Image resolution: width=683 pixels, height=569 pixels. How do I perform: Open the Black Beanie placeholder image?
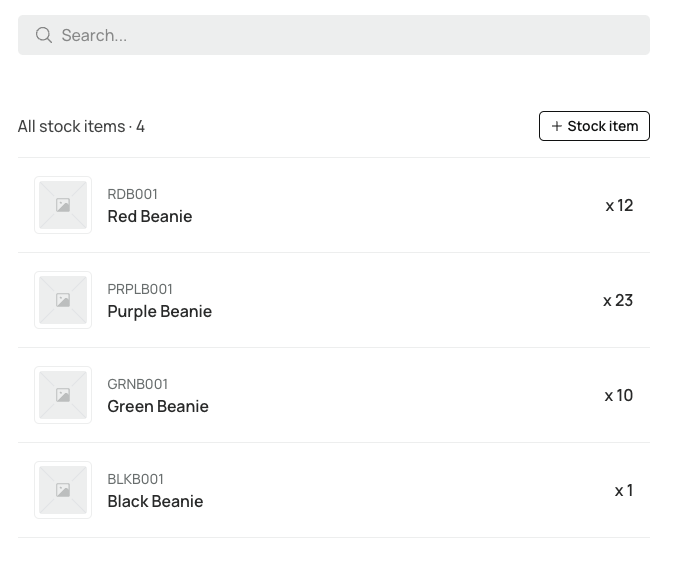pos(63,490)
